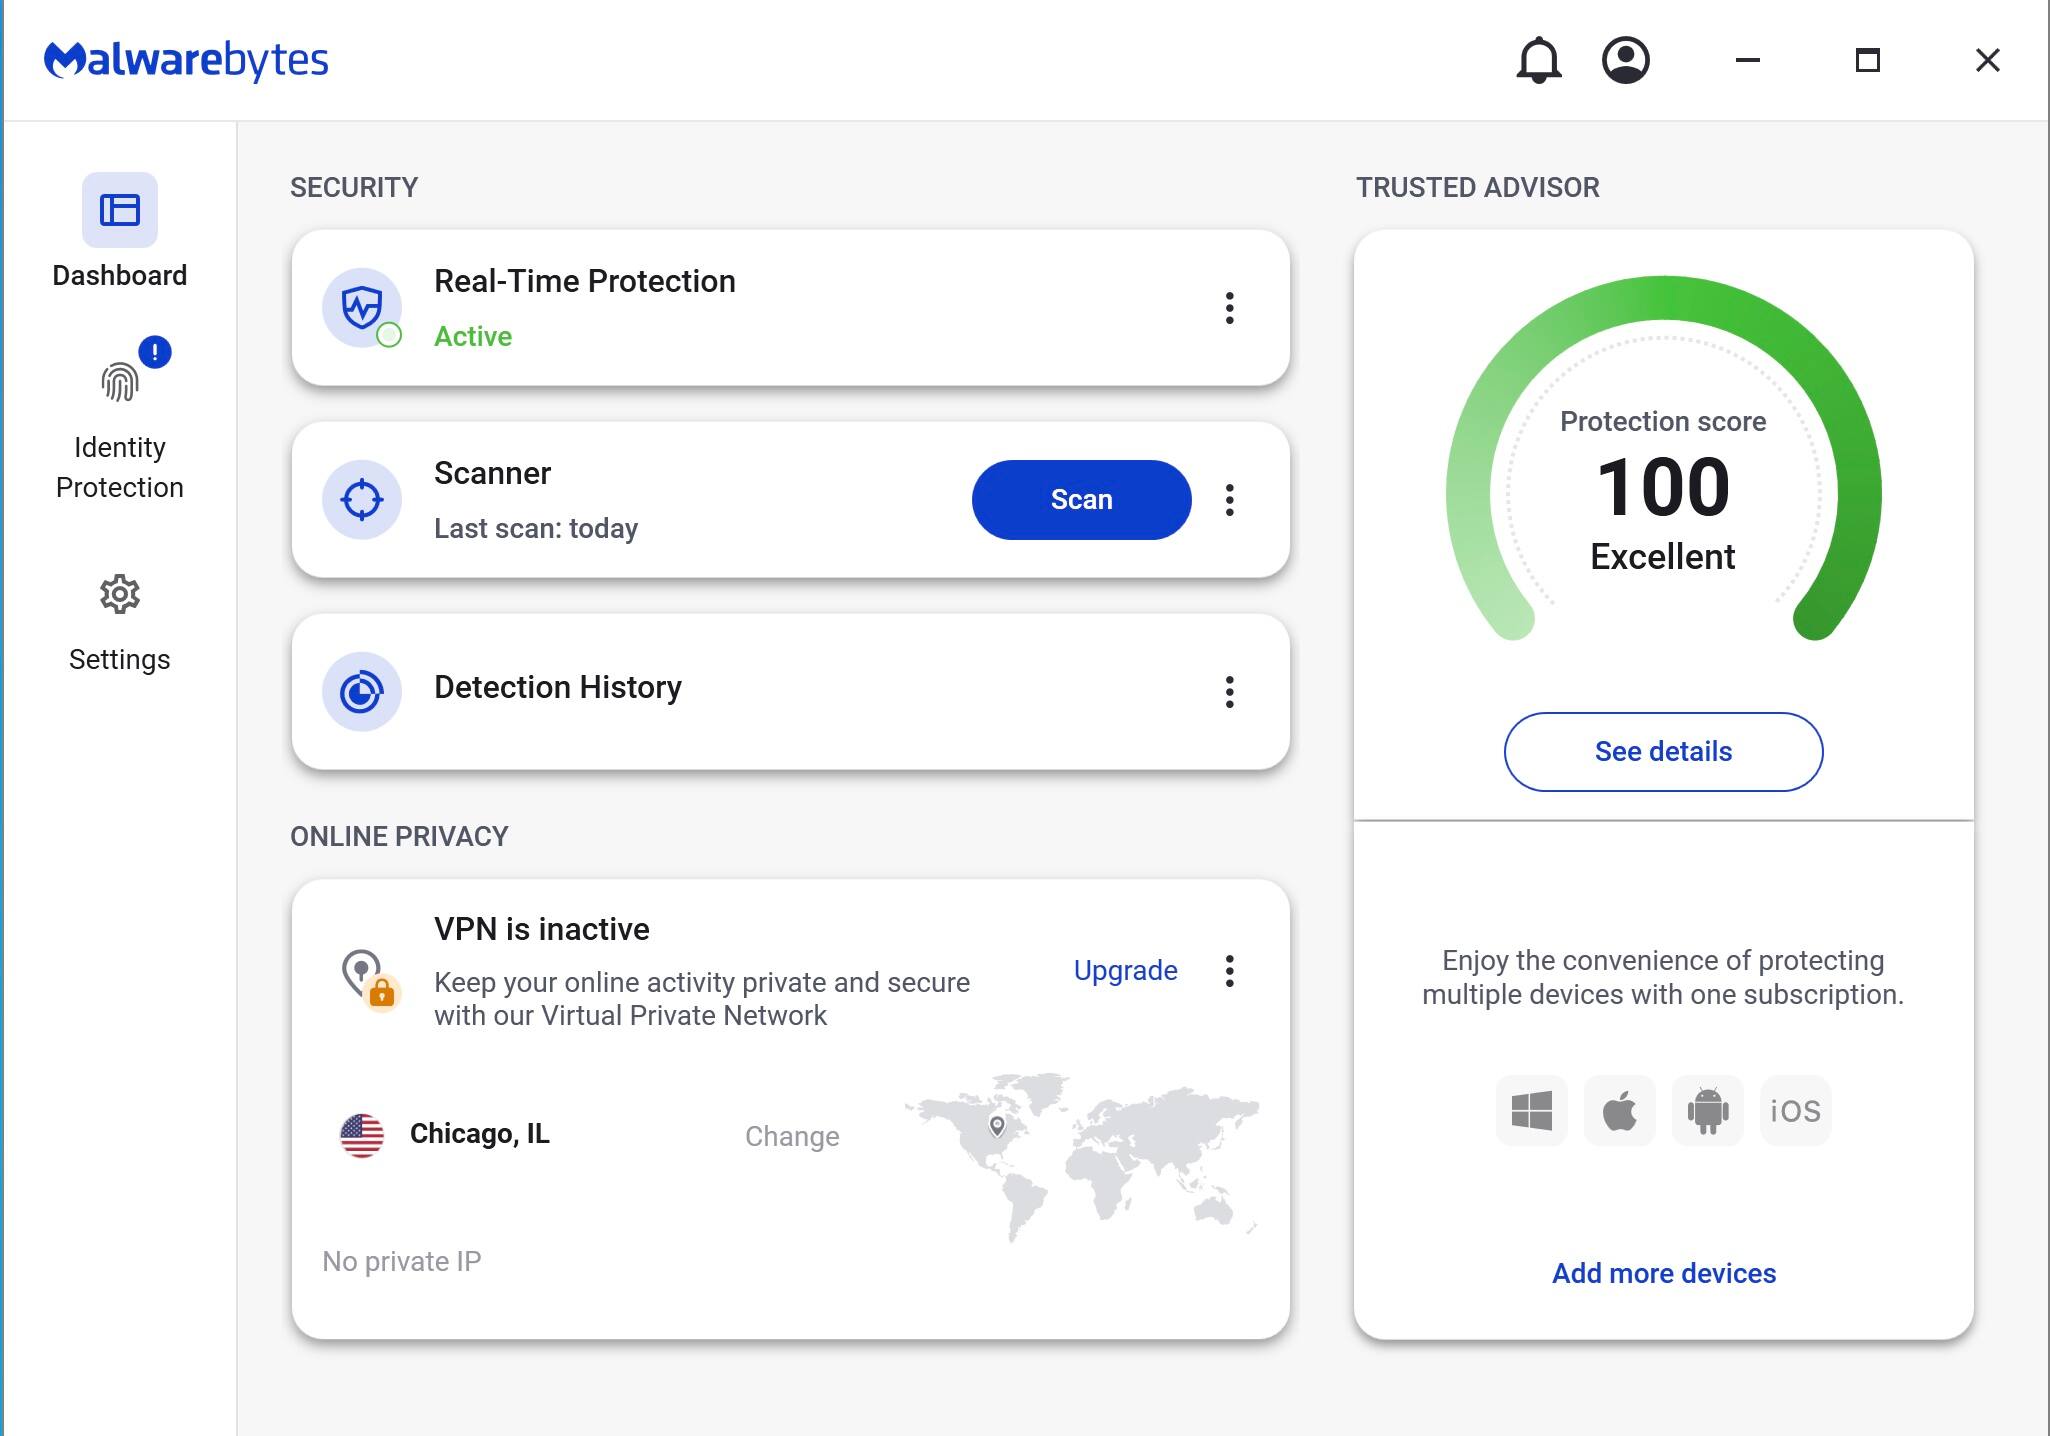Click the Add more devices link
Viewport: 2050px width, 1436px height.
pyautogui.click(x=1663, y=1273)
